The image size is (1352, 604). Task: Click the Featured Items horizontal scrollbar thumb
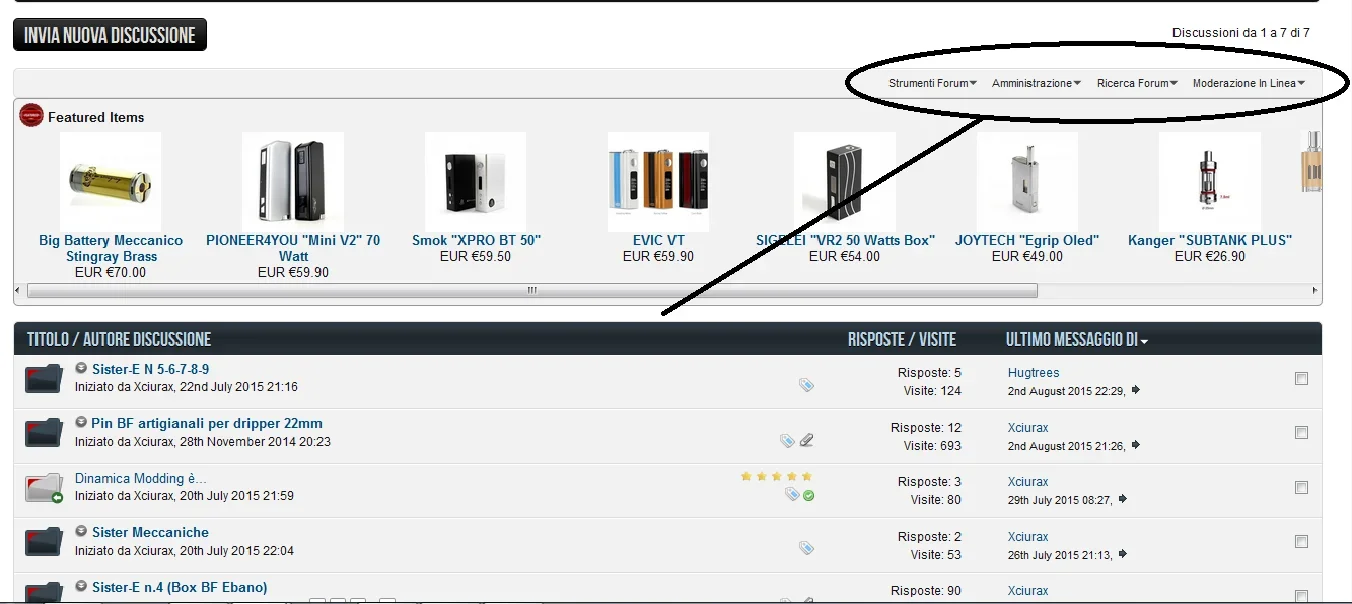point(532,291)
